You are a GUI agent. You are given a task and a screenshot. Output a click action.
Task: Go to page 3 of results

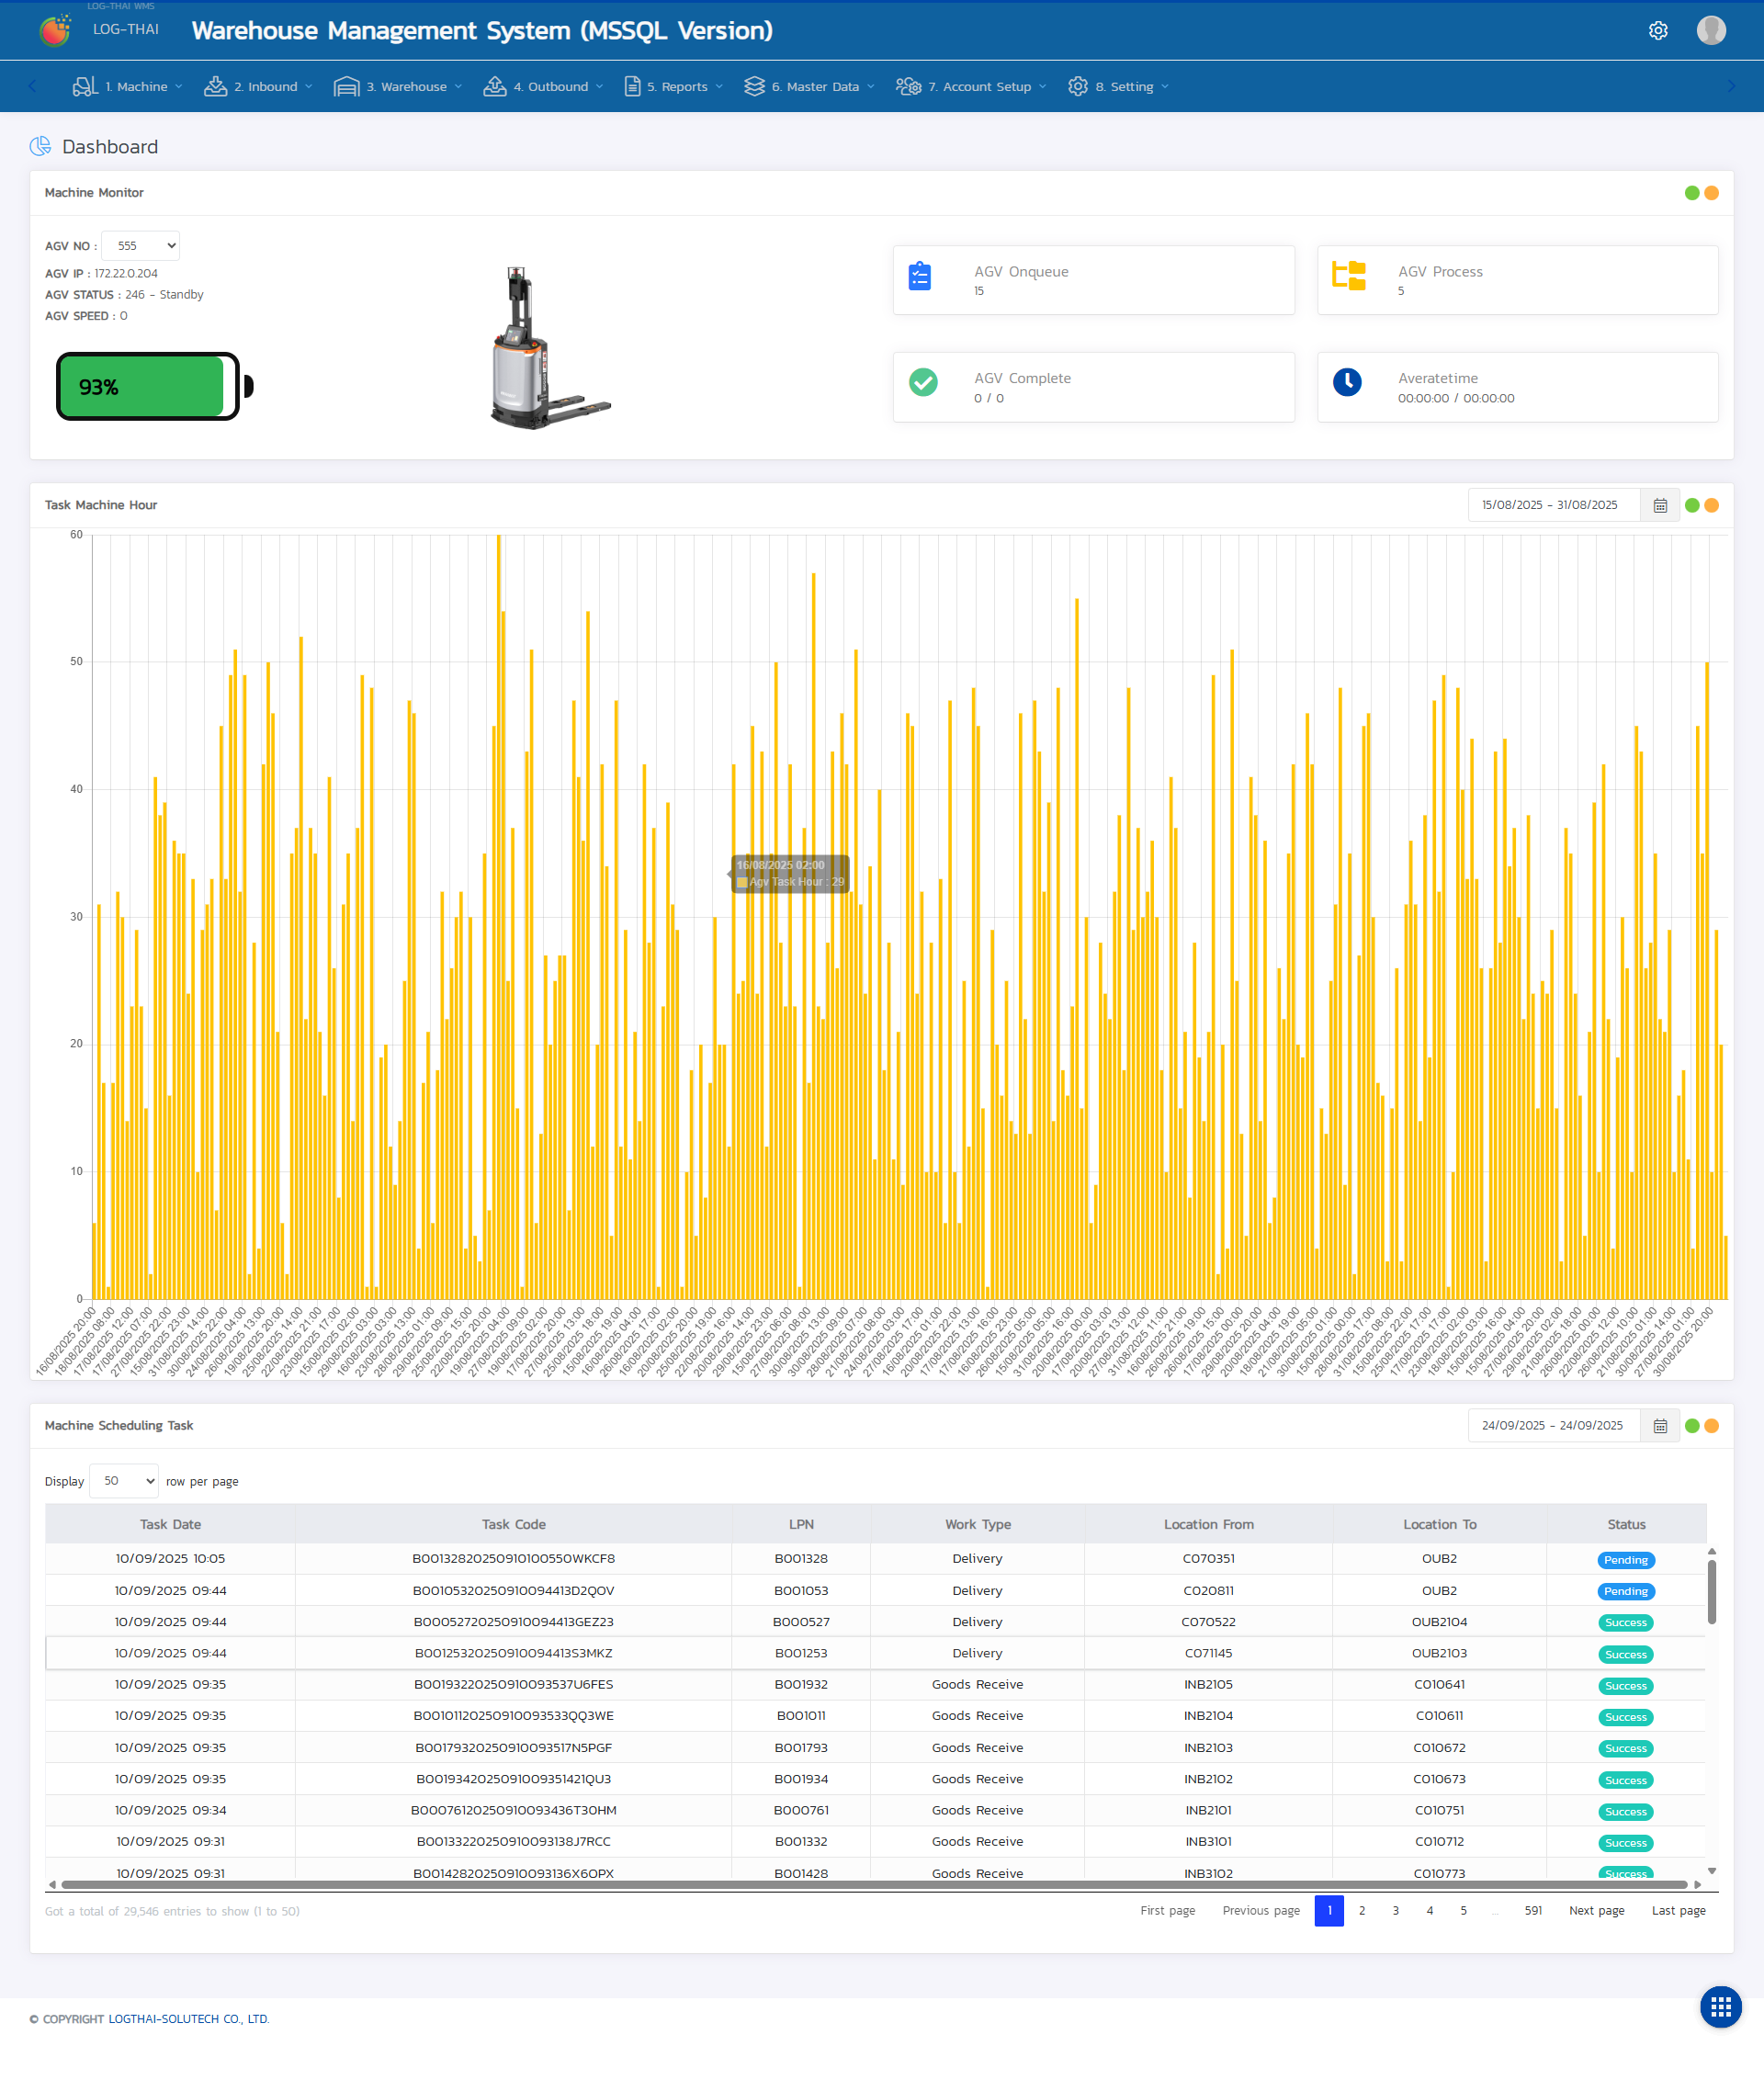tap(1395, 1911)
